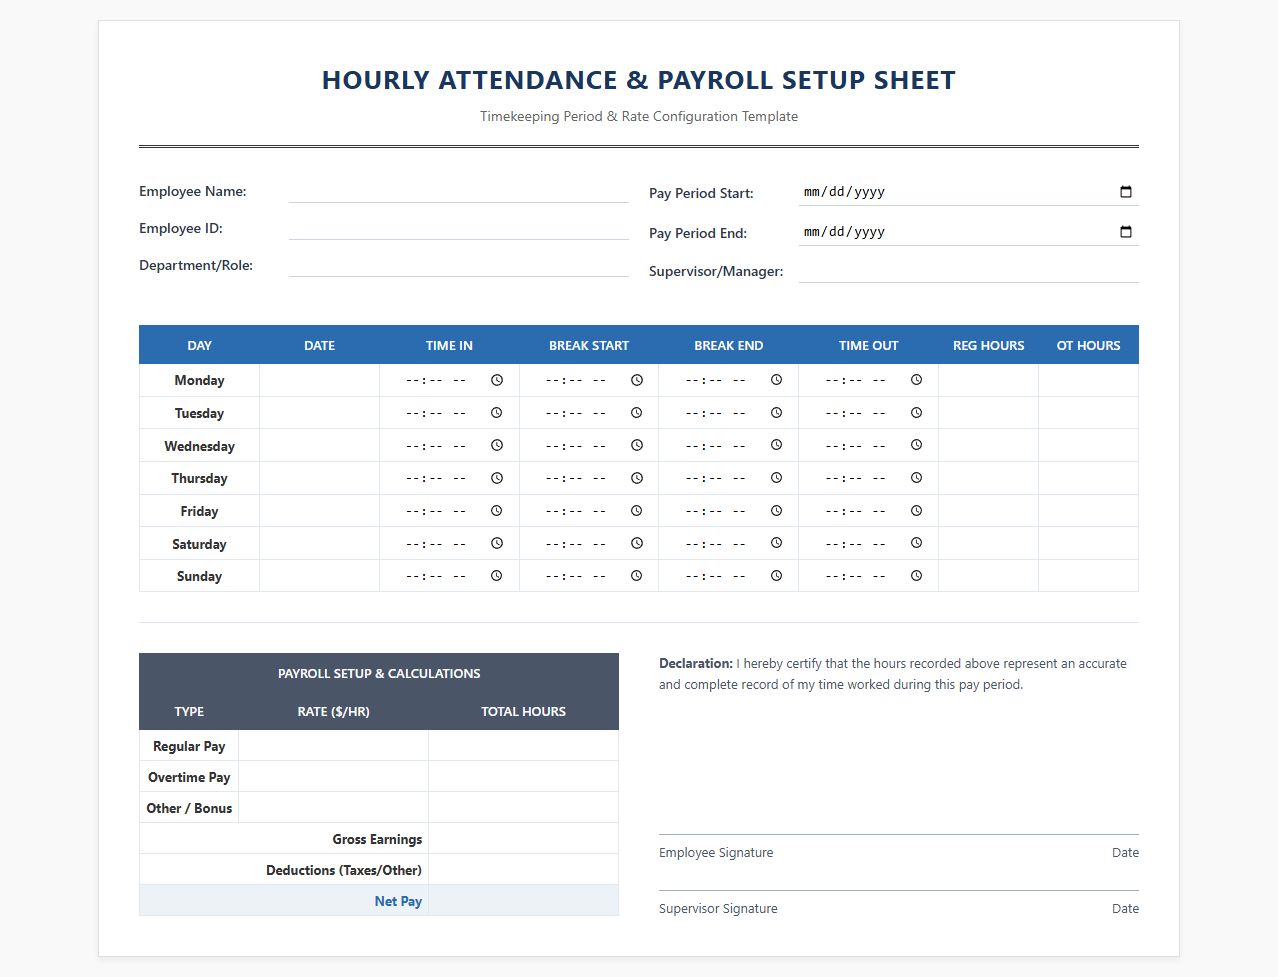Open clock picker for Thursday Break End

coord(777,478)
